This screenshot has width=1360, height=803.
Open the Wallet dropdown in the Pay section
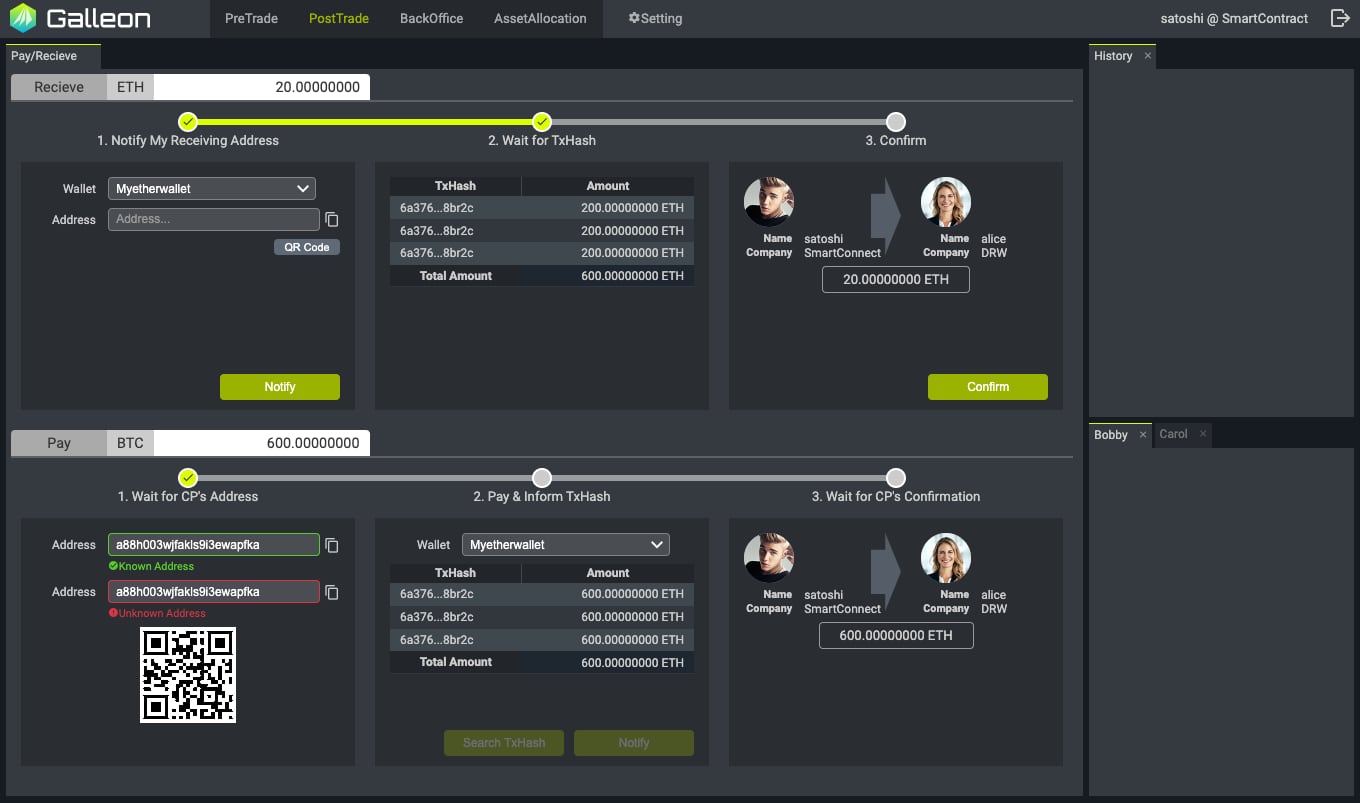click(565, 545)
